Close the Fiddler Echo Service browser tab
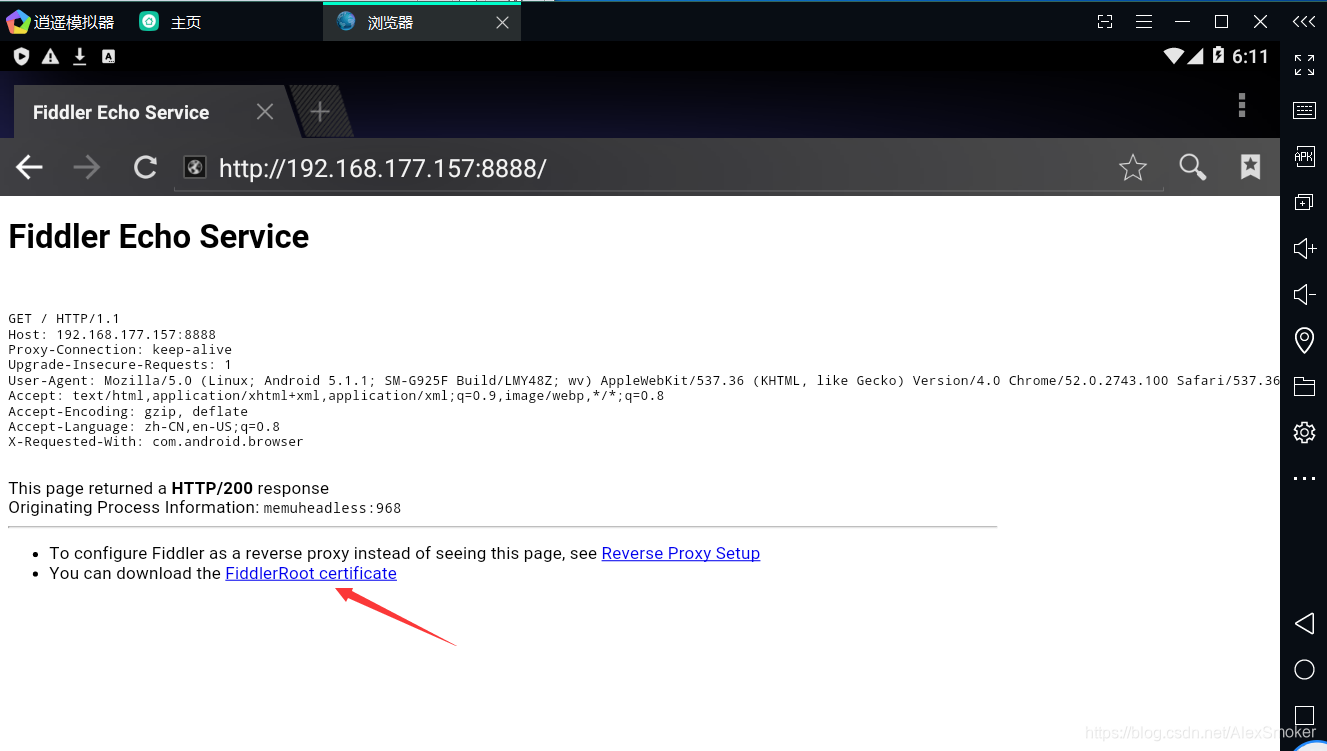 (265, 112)
